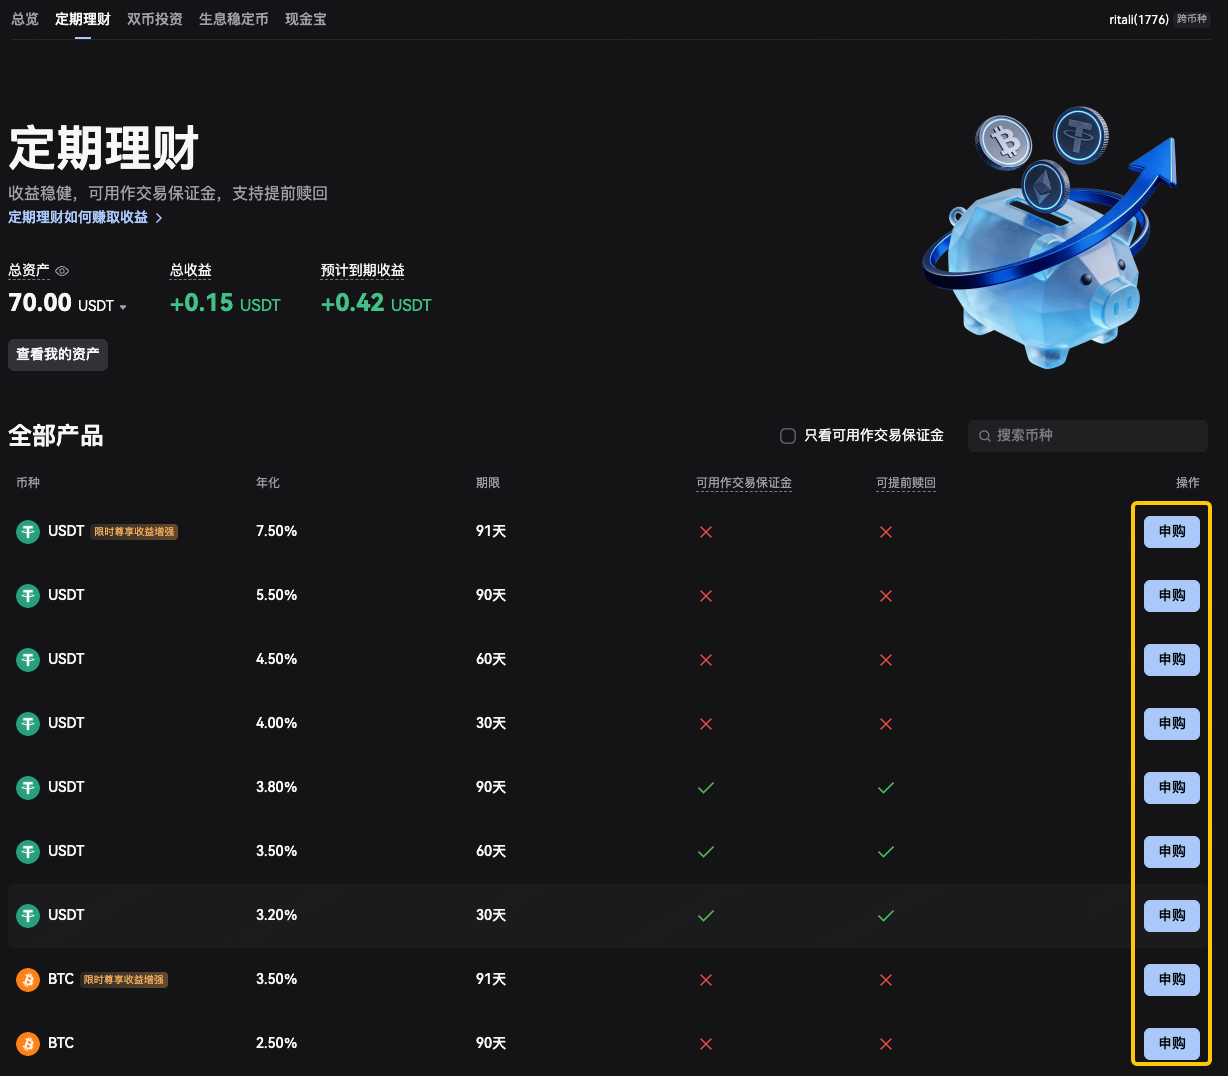The image size is (1228, 1076).
Task: Select the Tether icon in the 3.80% row
Action: (x=28, y=788)
